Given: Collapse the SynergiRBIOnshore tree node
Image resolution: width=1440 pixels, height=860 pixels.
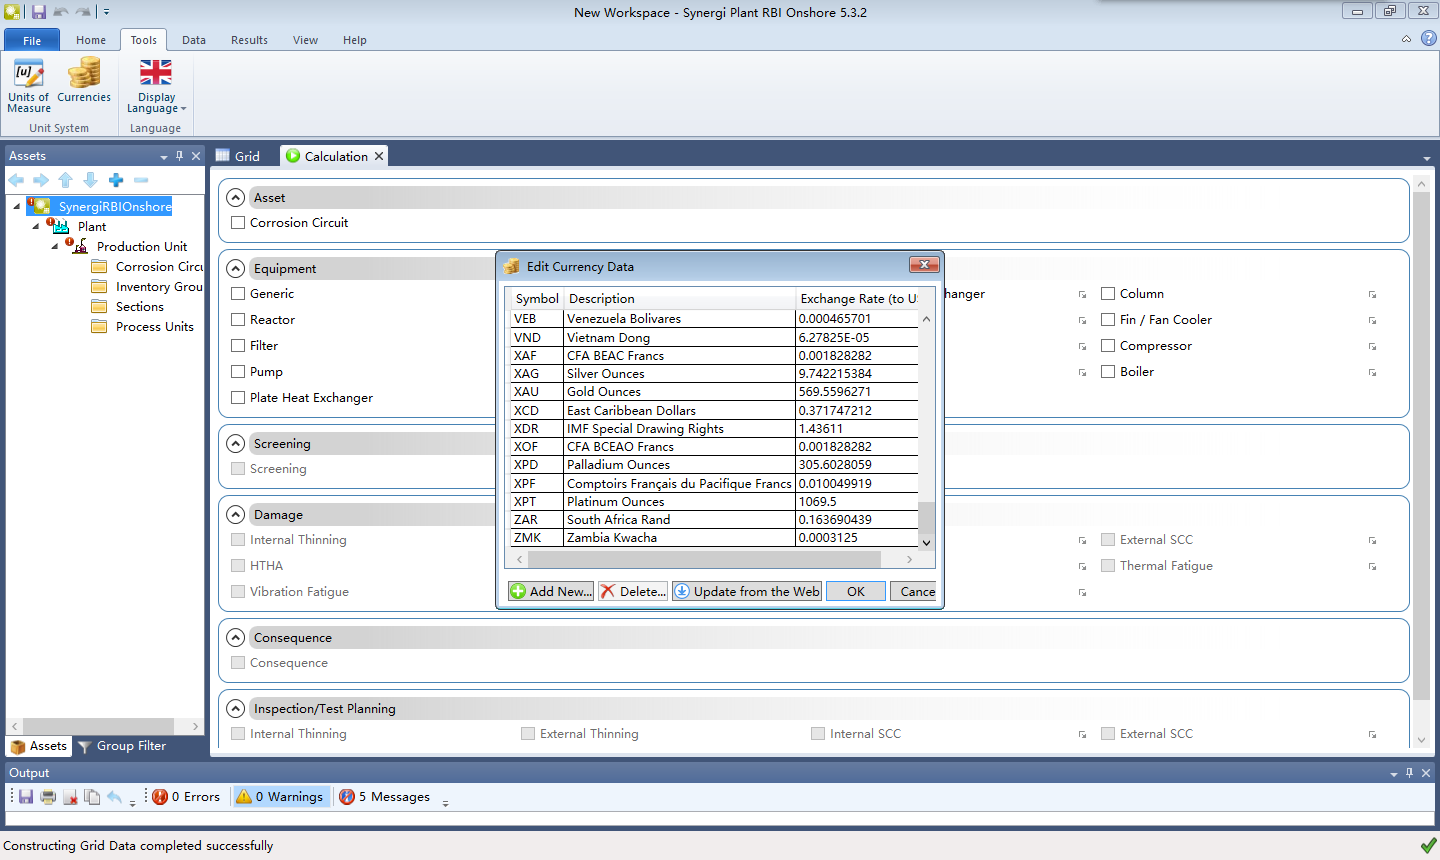Looking at the screenshot, I should pos(16,207).
